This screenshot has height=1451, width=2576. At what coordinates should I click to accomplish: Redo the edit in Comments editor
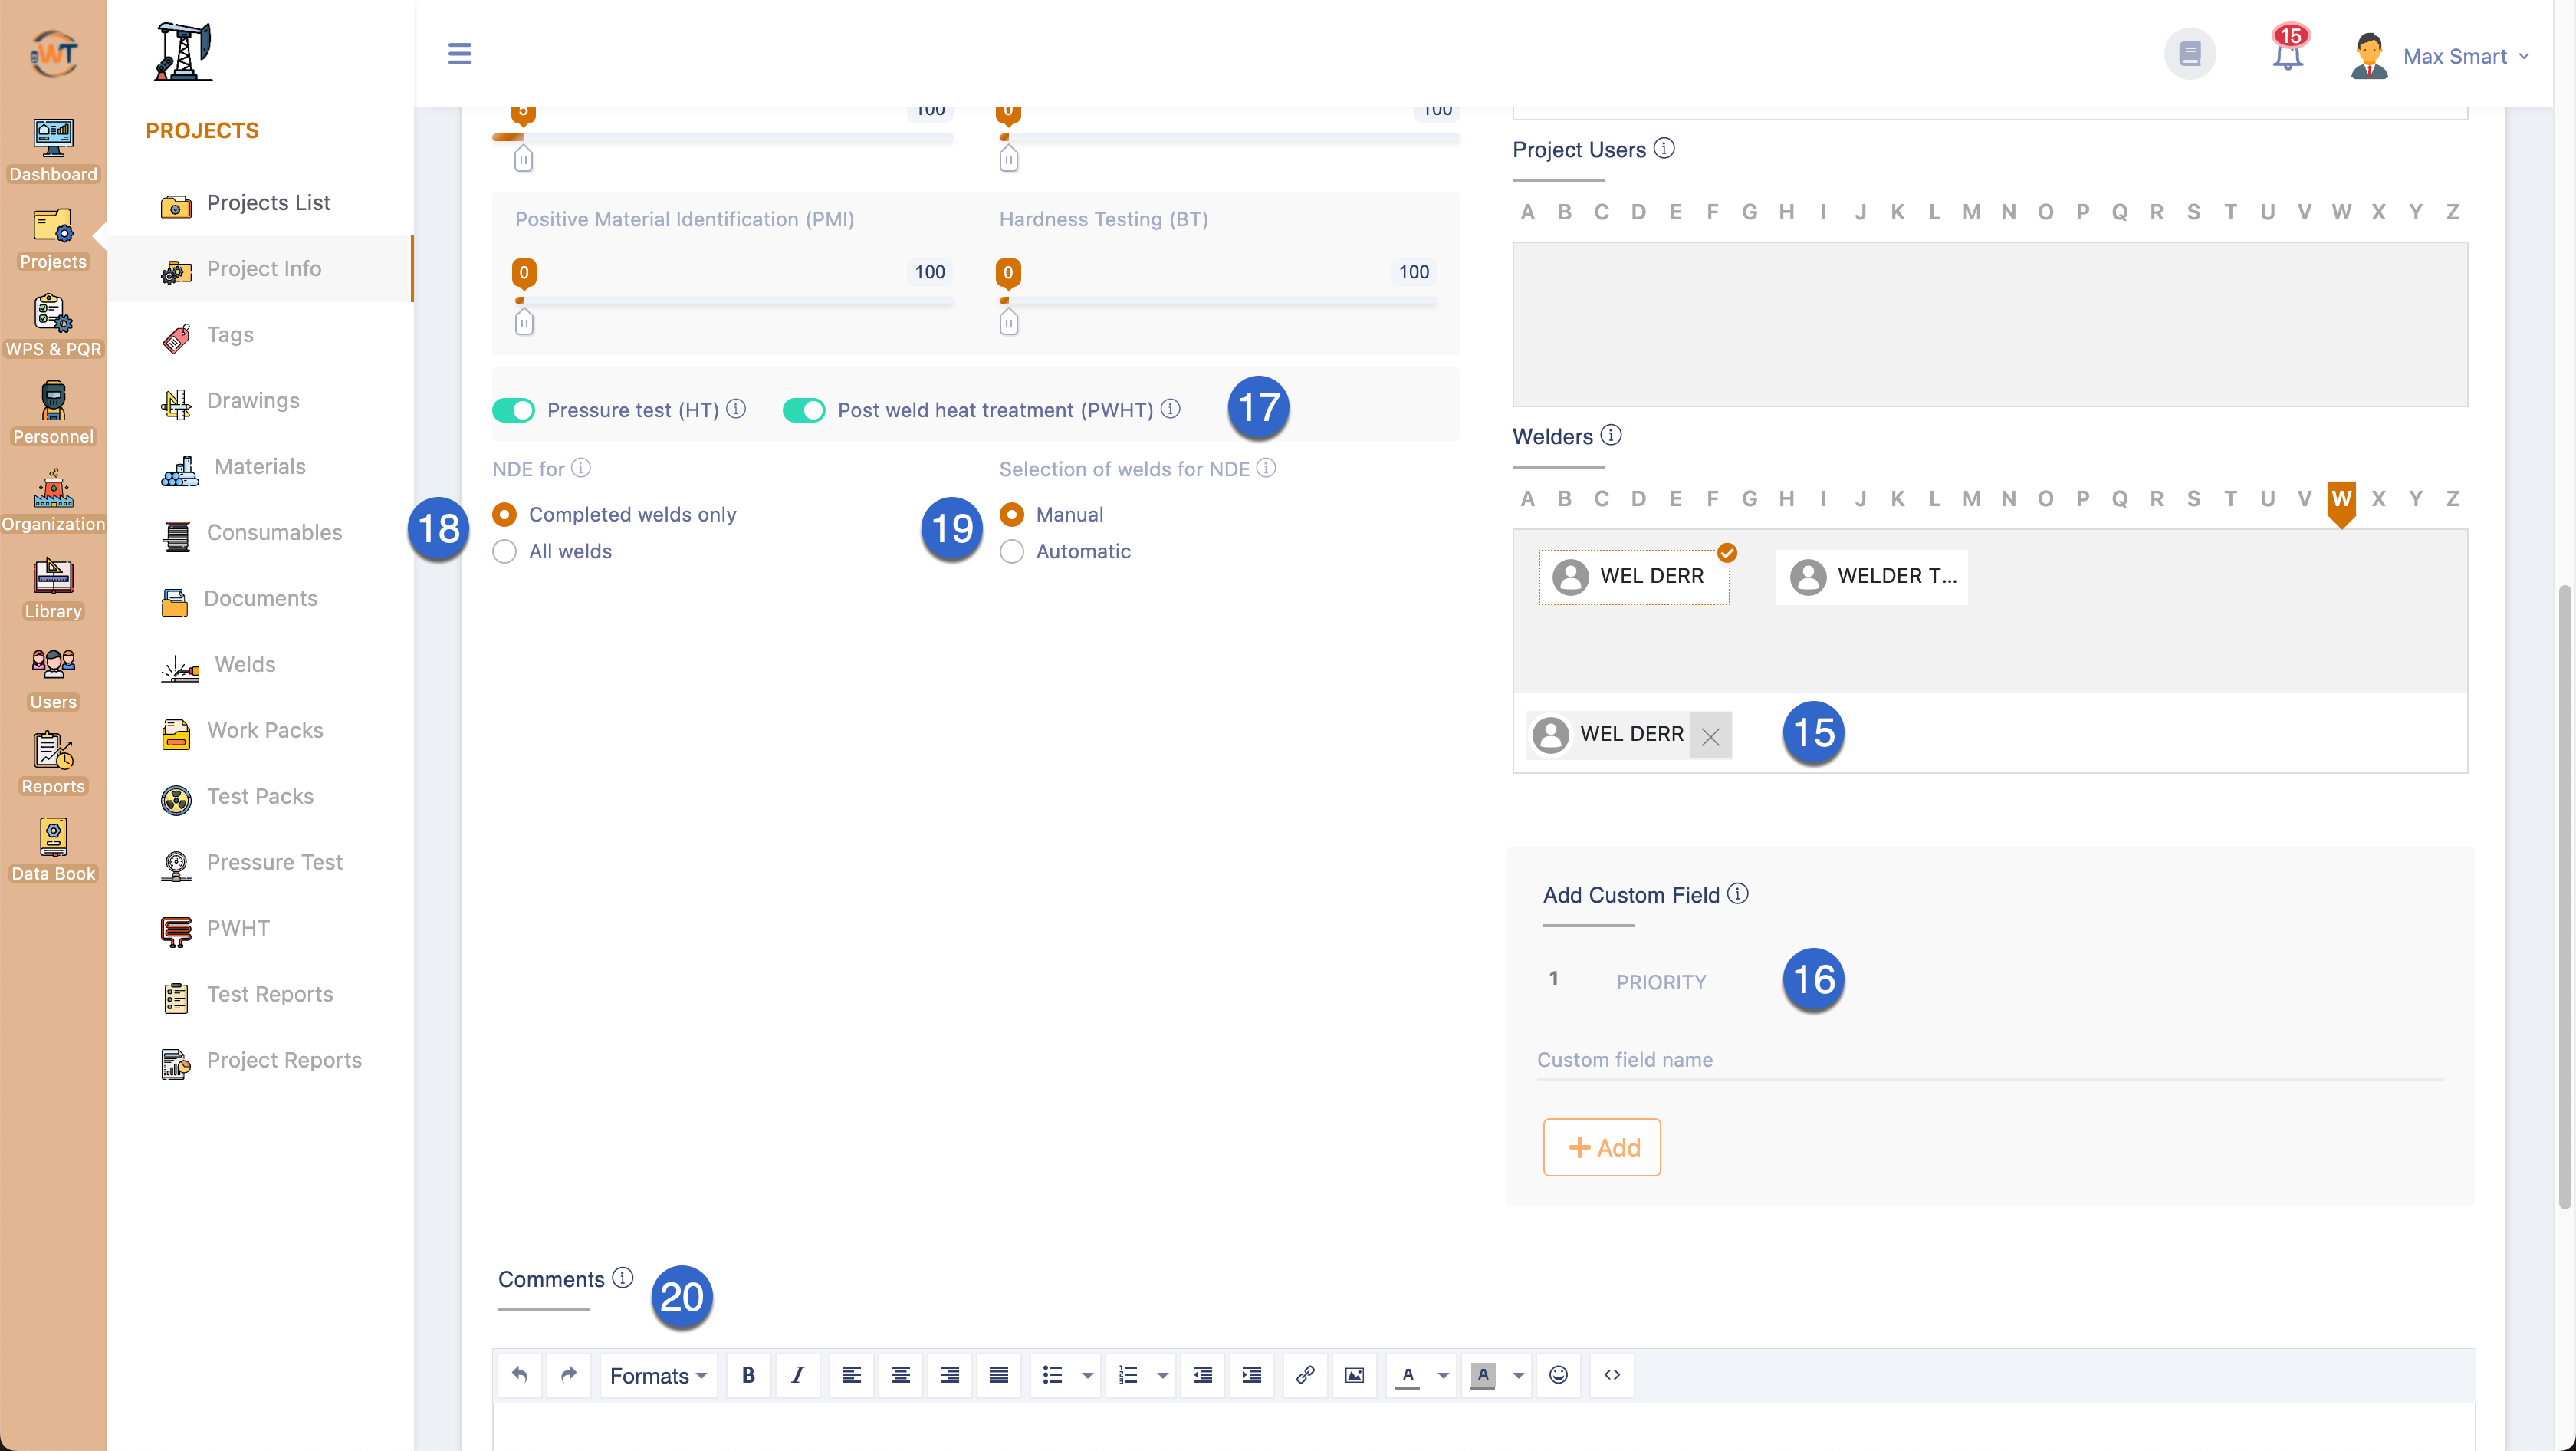pos(568,1375)
